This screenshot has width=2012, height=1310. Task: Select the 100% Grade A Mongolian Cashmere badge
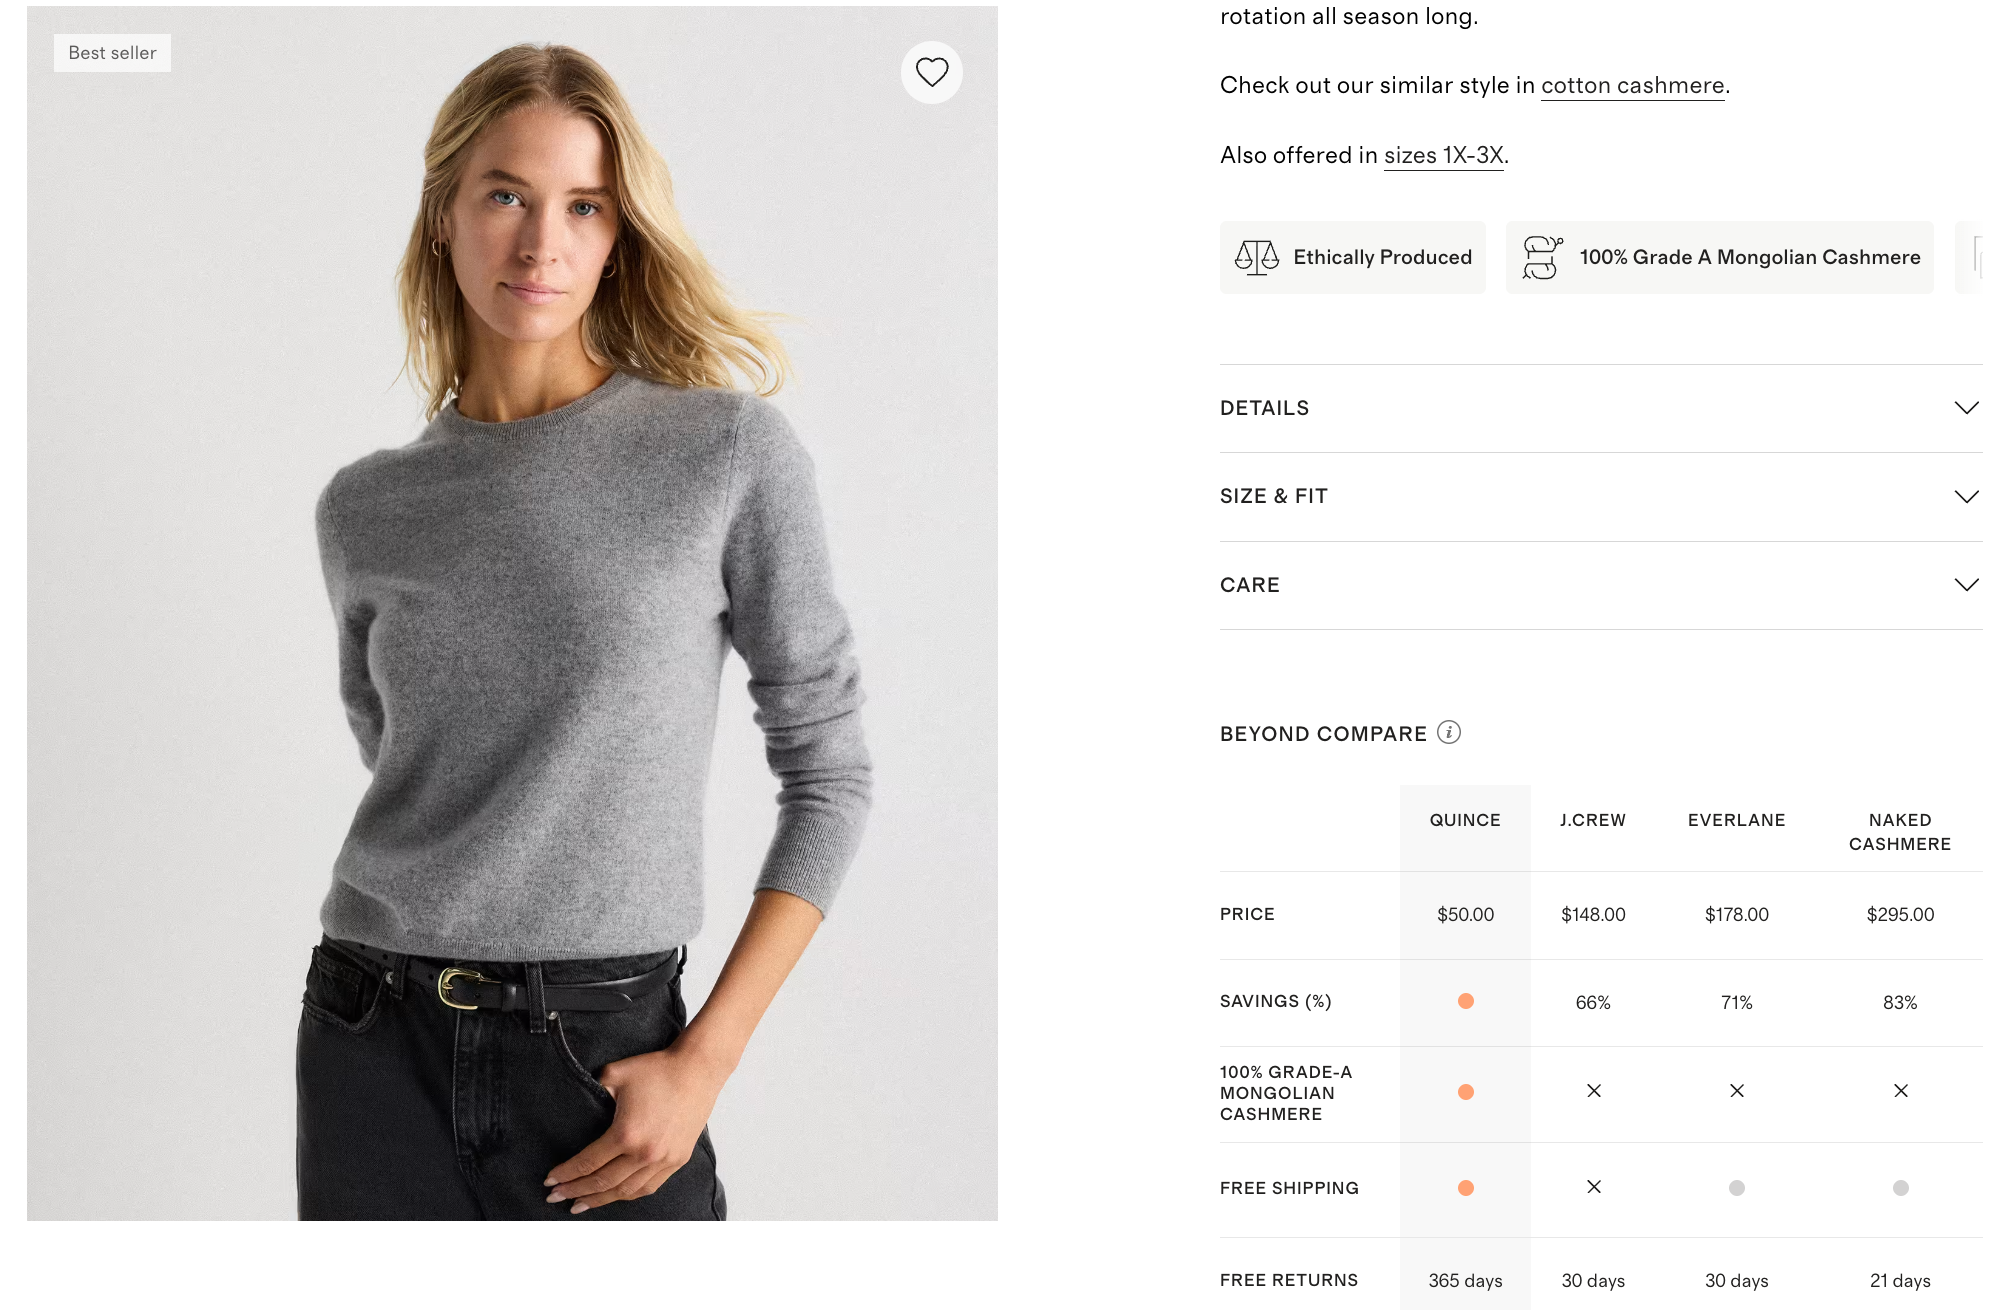coord(1720,257)
